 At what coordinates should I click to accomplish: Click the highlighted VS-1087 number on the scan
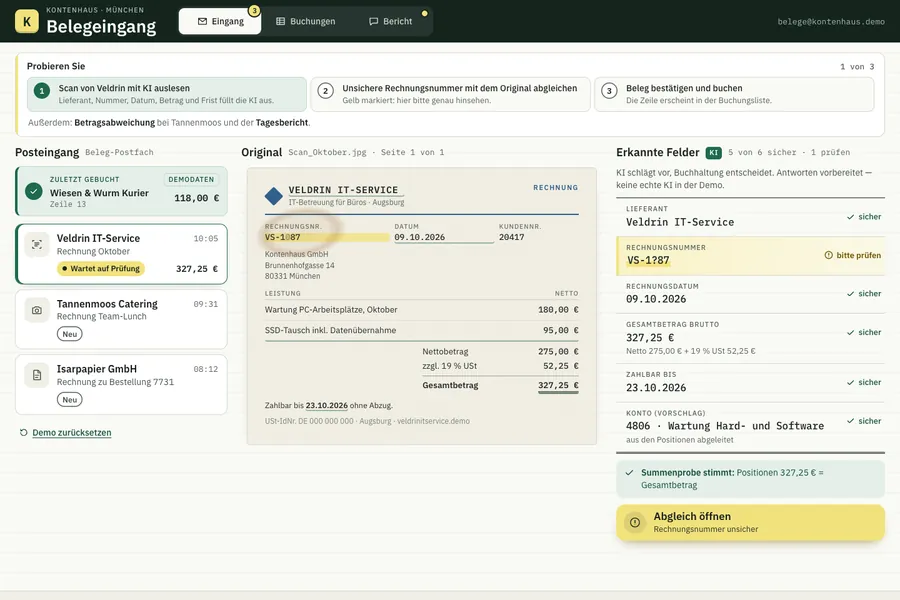282,237
